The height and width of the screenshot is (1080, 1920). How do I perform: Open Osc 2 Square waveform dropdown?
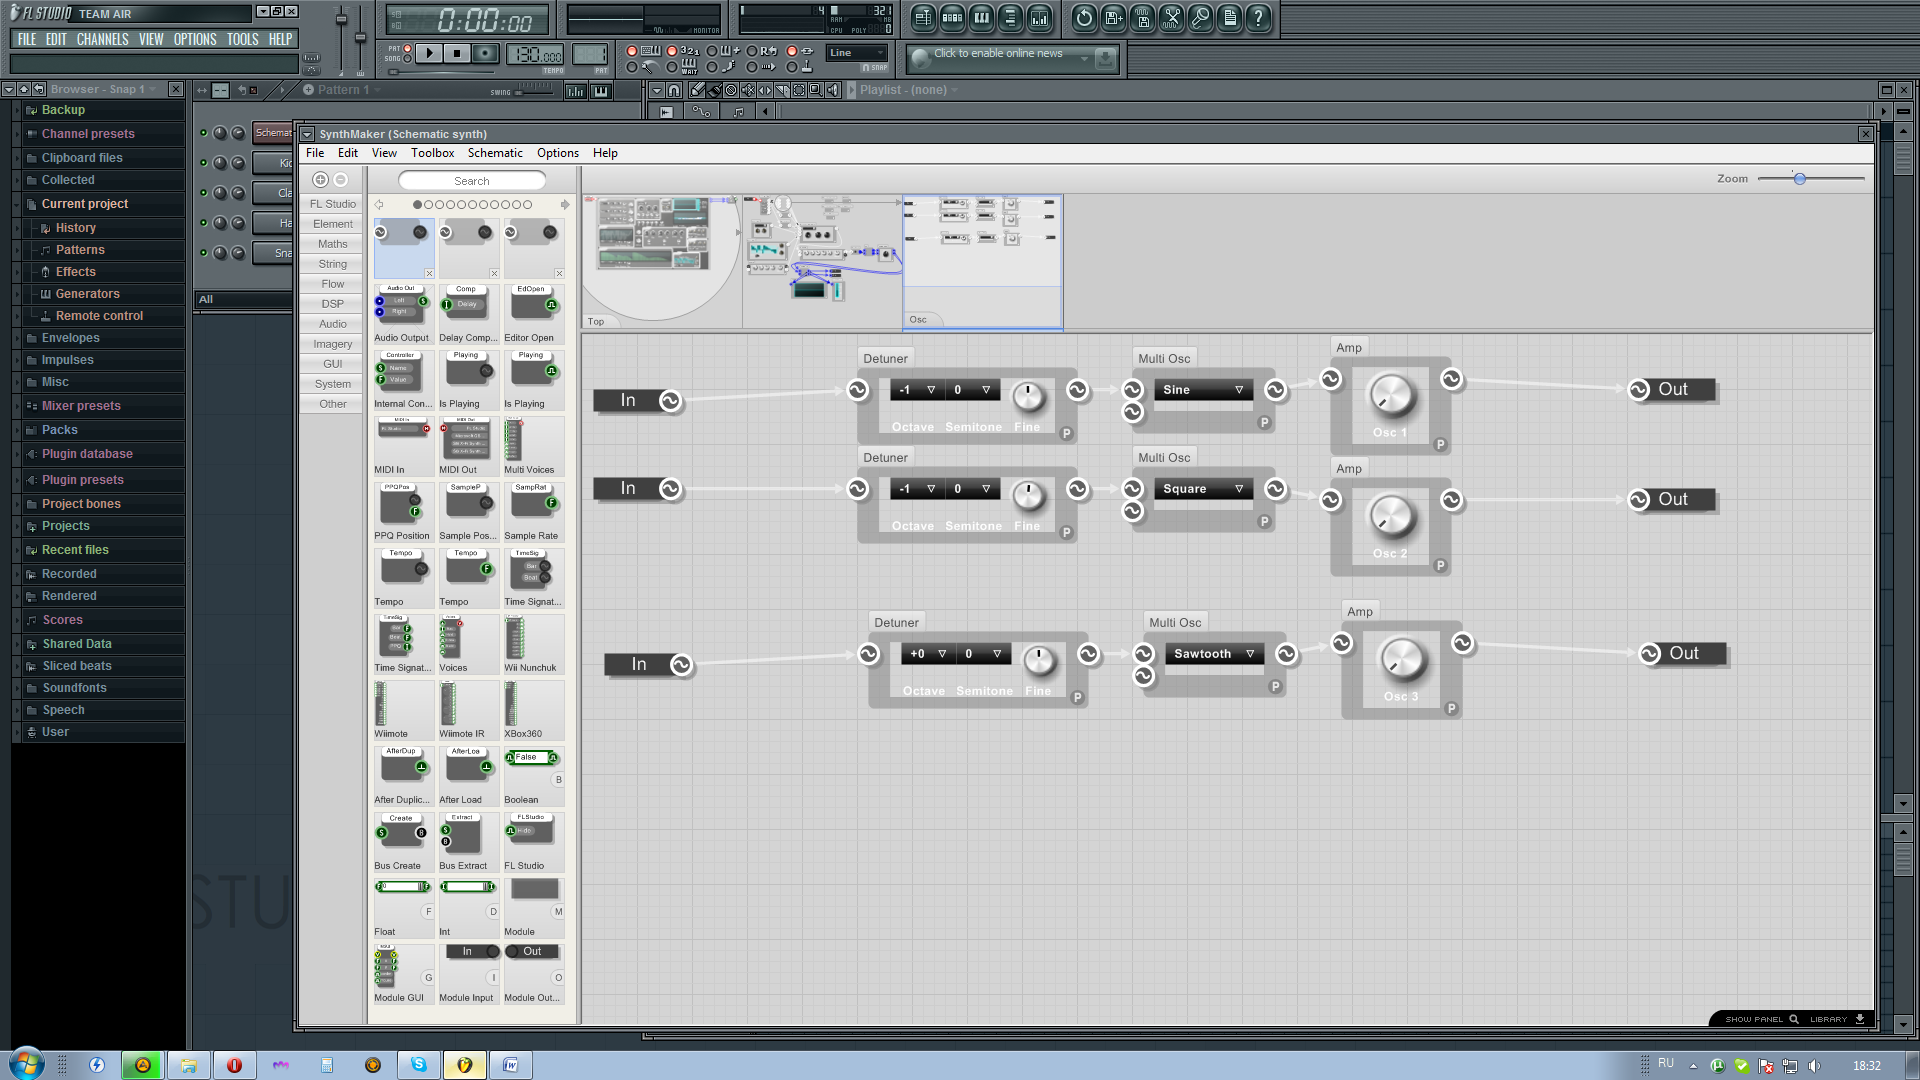pyautogui.click(x=1203, y=489)
